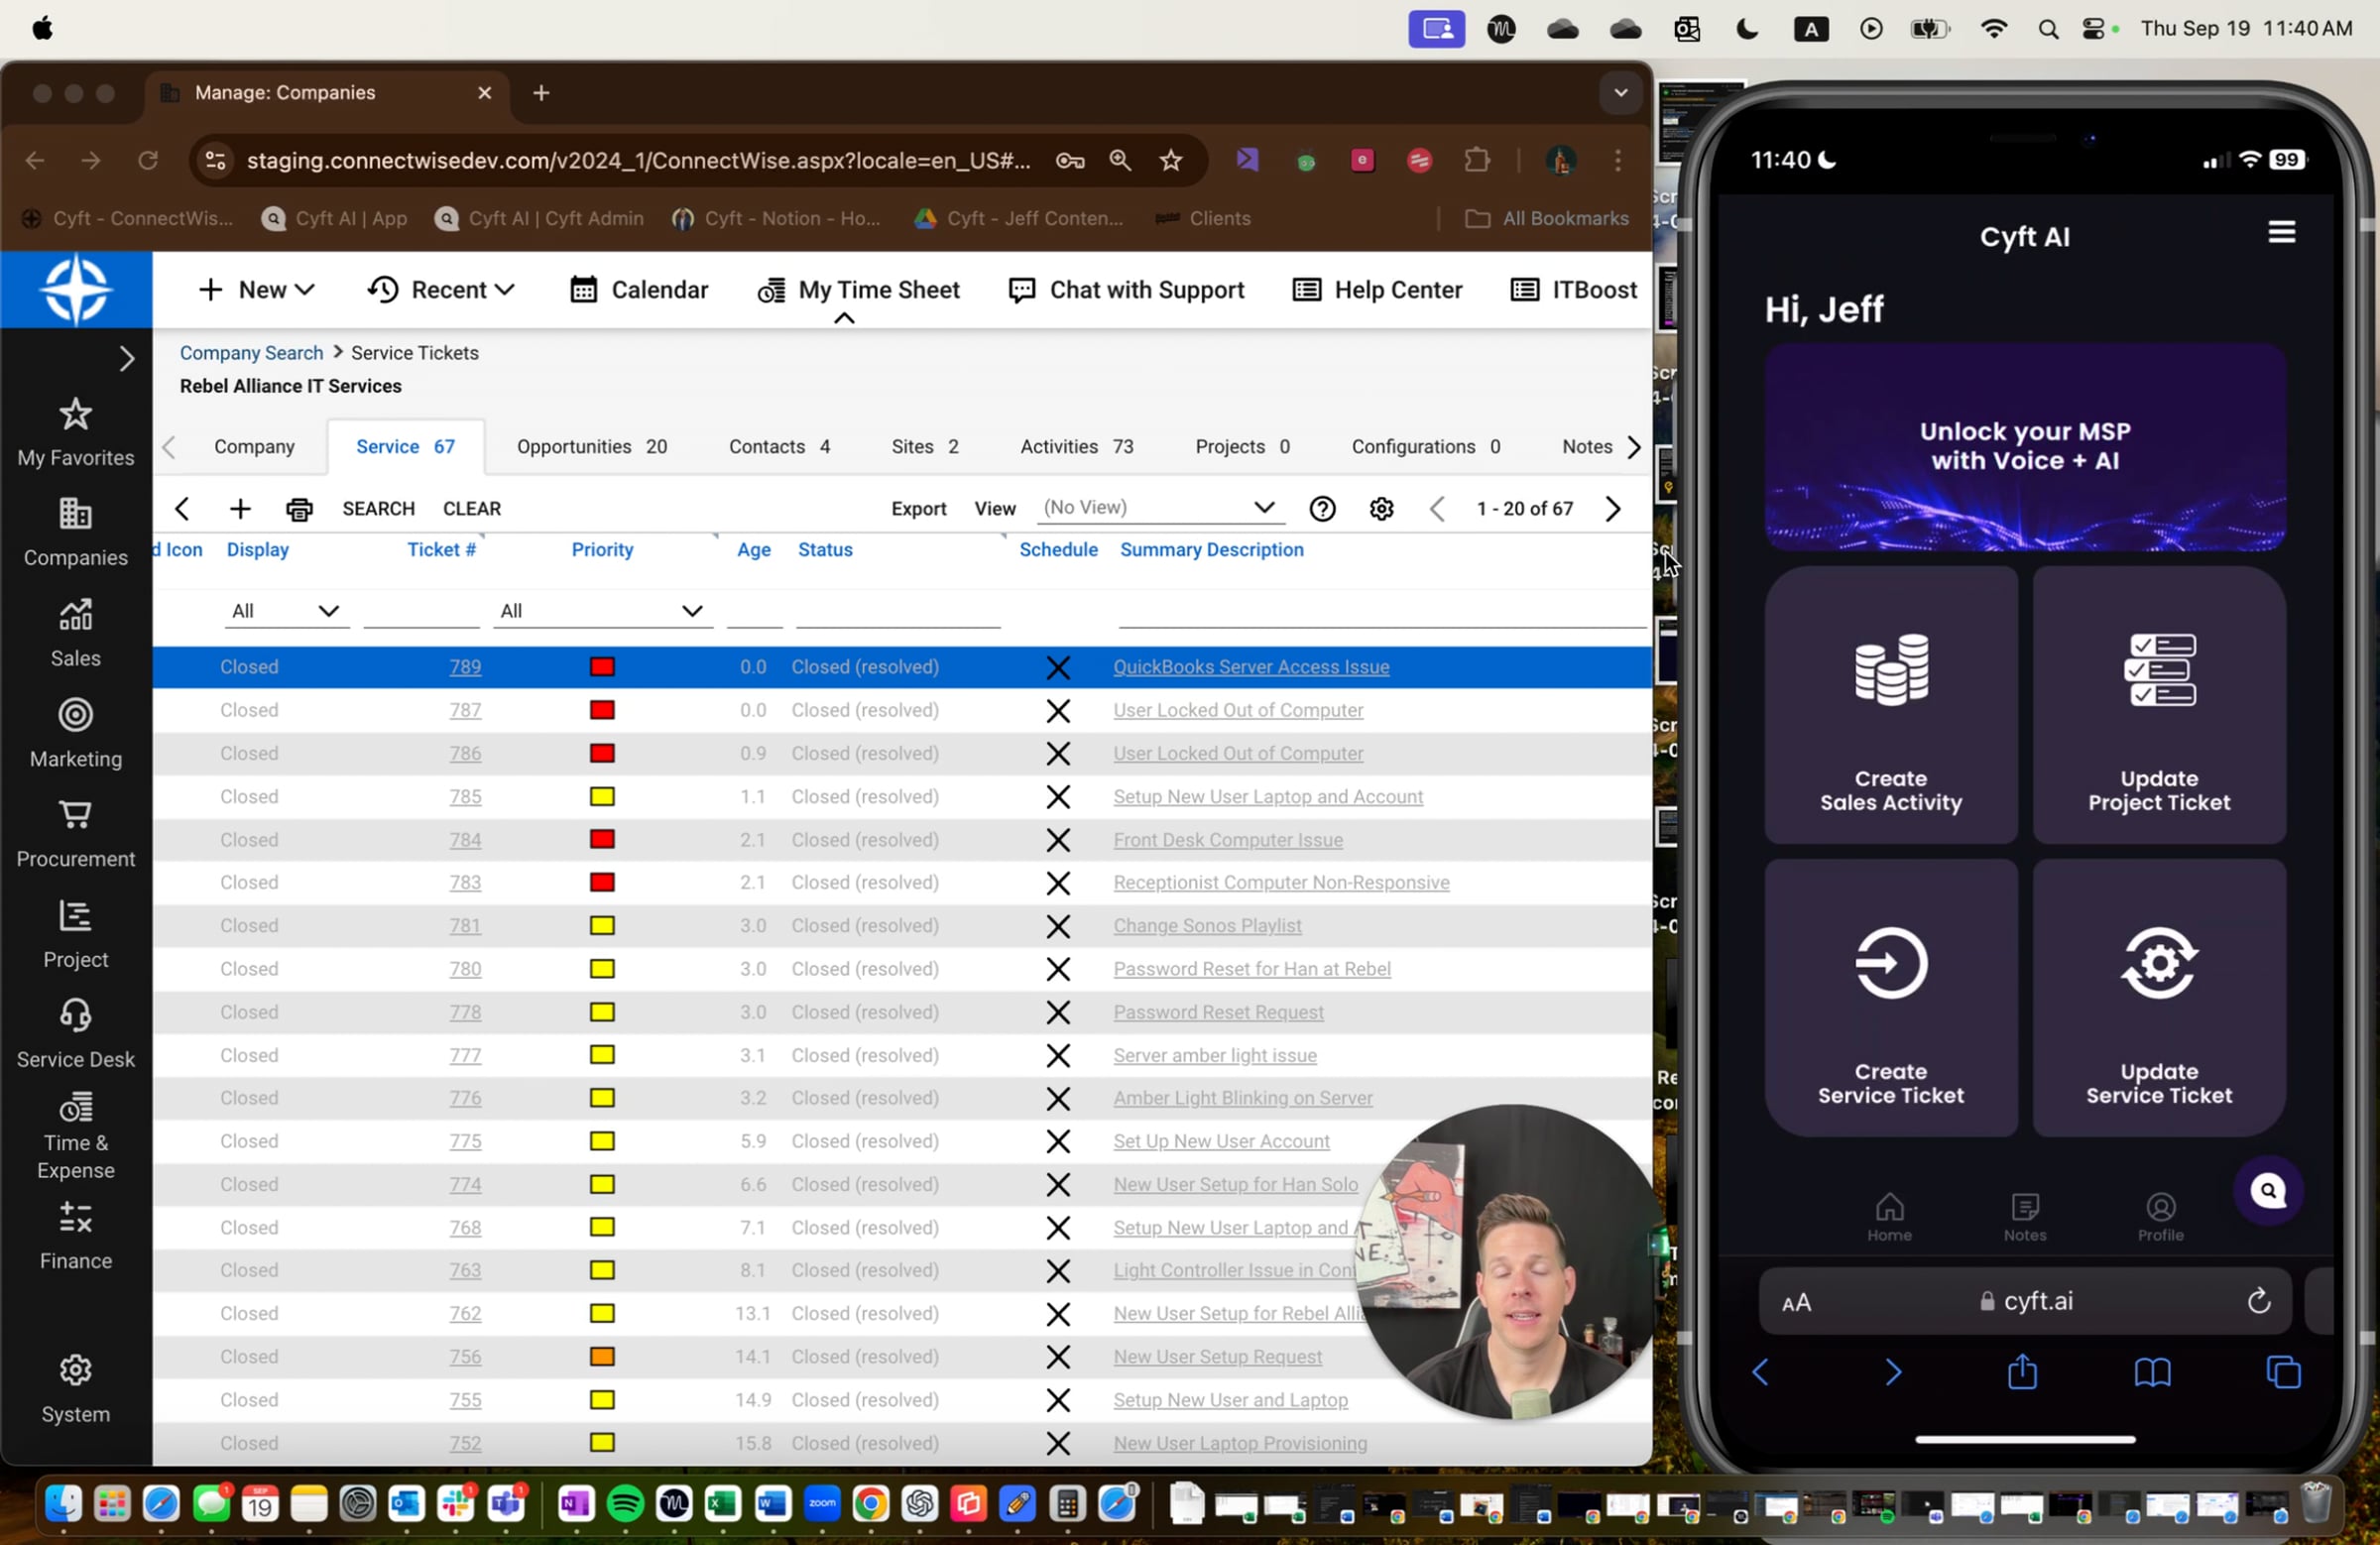The width and height of the screenshot is (2380, 1545).
Task: Sort by Age column header
Action: [753, 550]
